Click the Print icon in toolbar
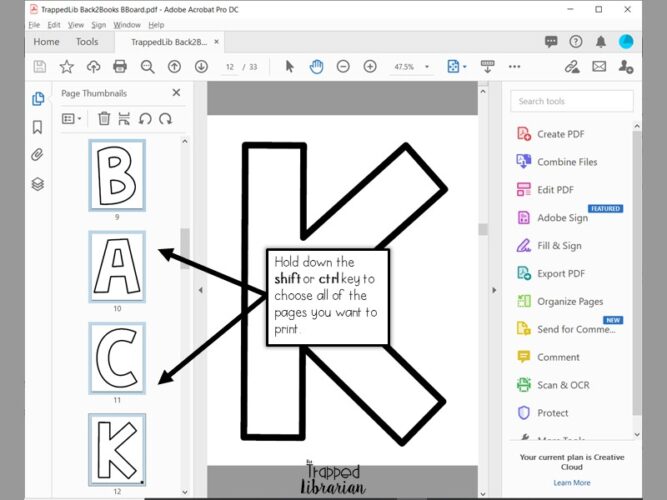The height and width of the screenshot is (500, 667). click(x=120, y=67)
